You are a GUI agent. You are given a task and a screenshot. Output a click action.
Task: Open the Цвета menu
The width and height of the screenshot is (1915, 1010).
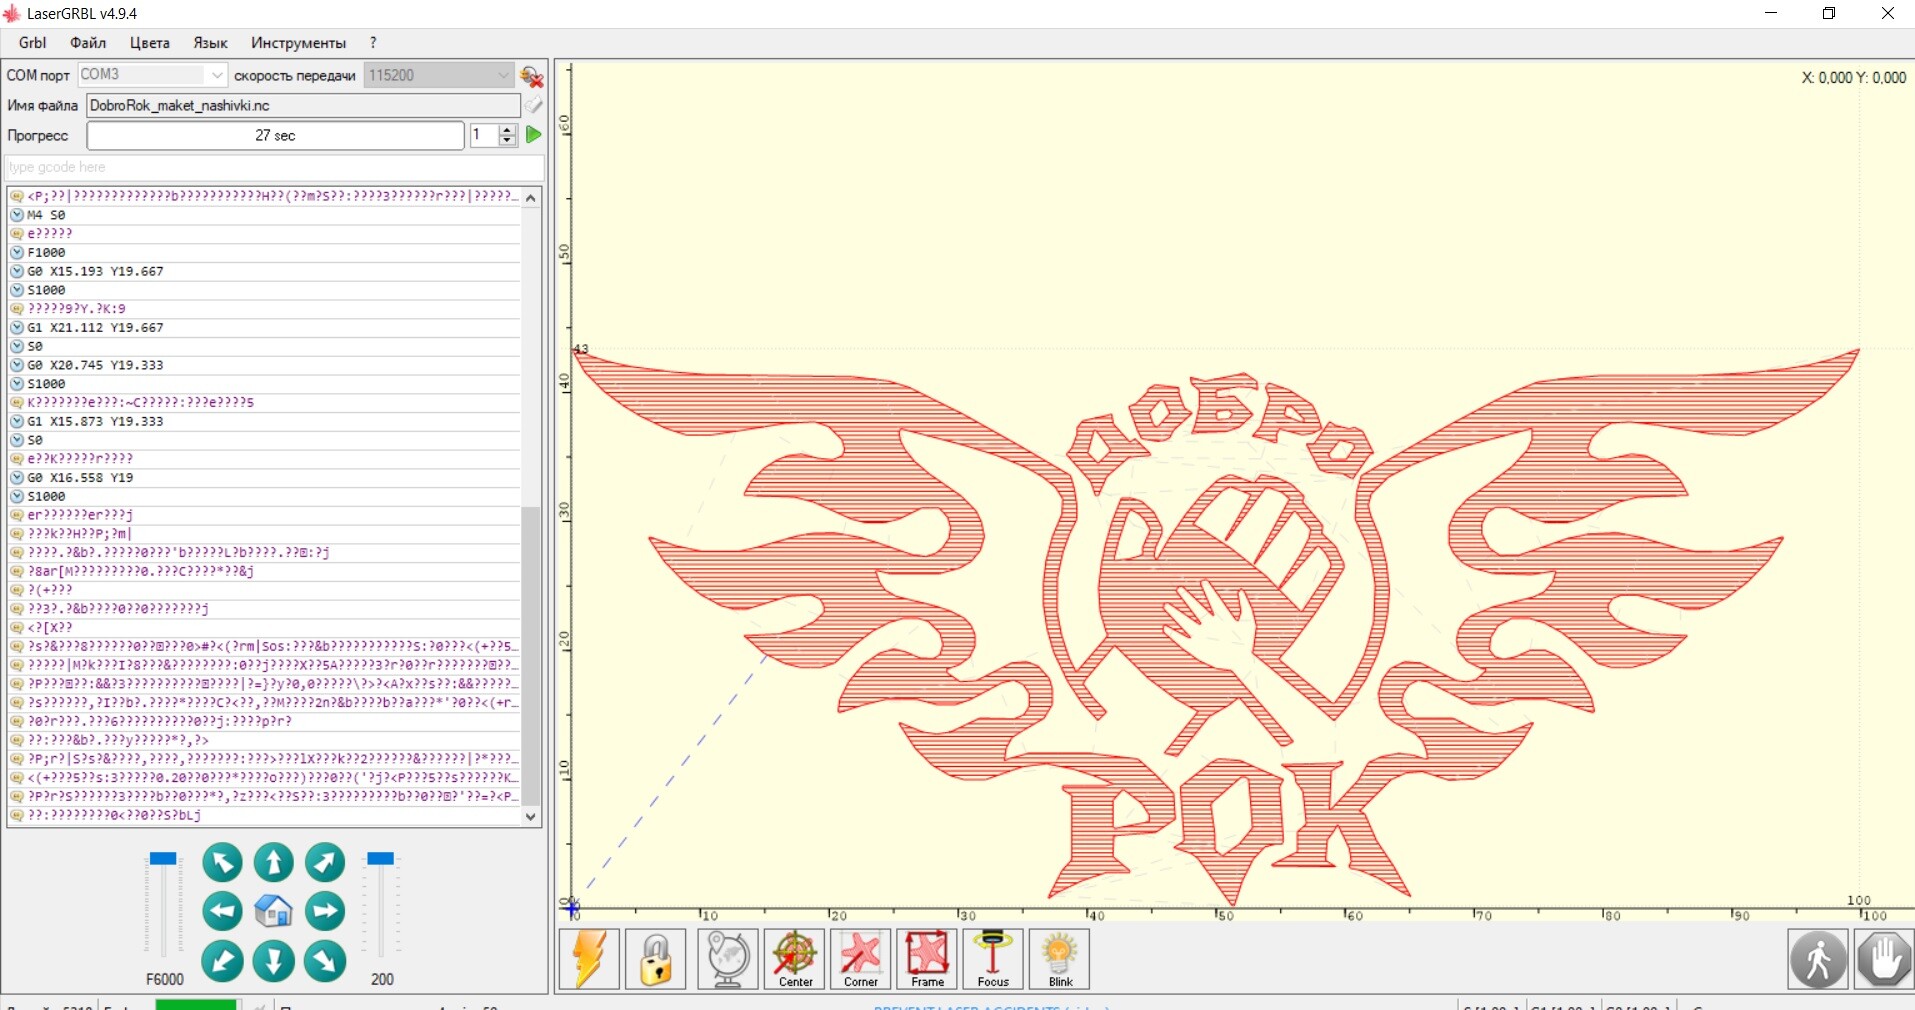tap(150, 43)
